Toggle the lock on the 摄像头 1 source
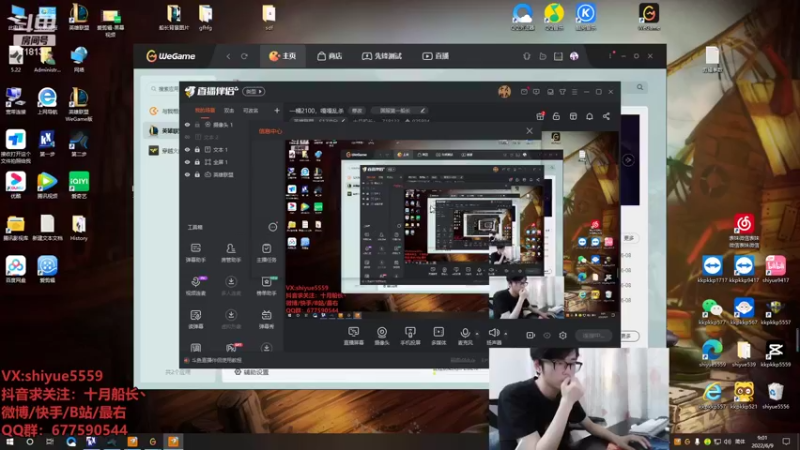Viewport: 800px width, 450px height. coord(197,124)
